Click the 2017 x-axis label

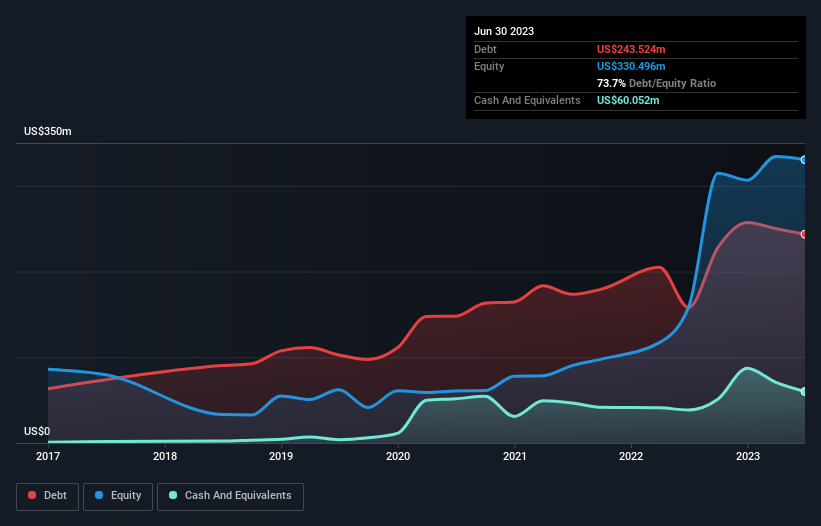tap(48, 456)
